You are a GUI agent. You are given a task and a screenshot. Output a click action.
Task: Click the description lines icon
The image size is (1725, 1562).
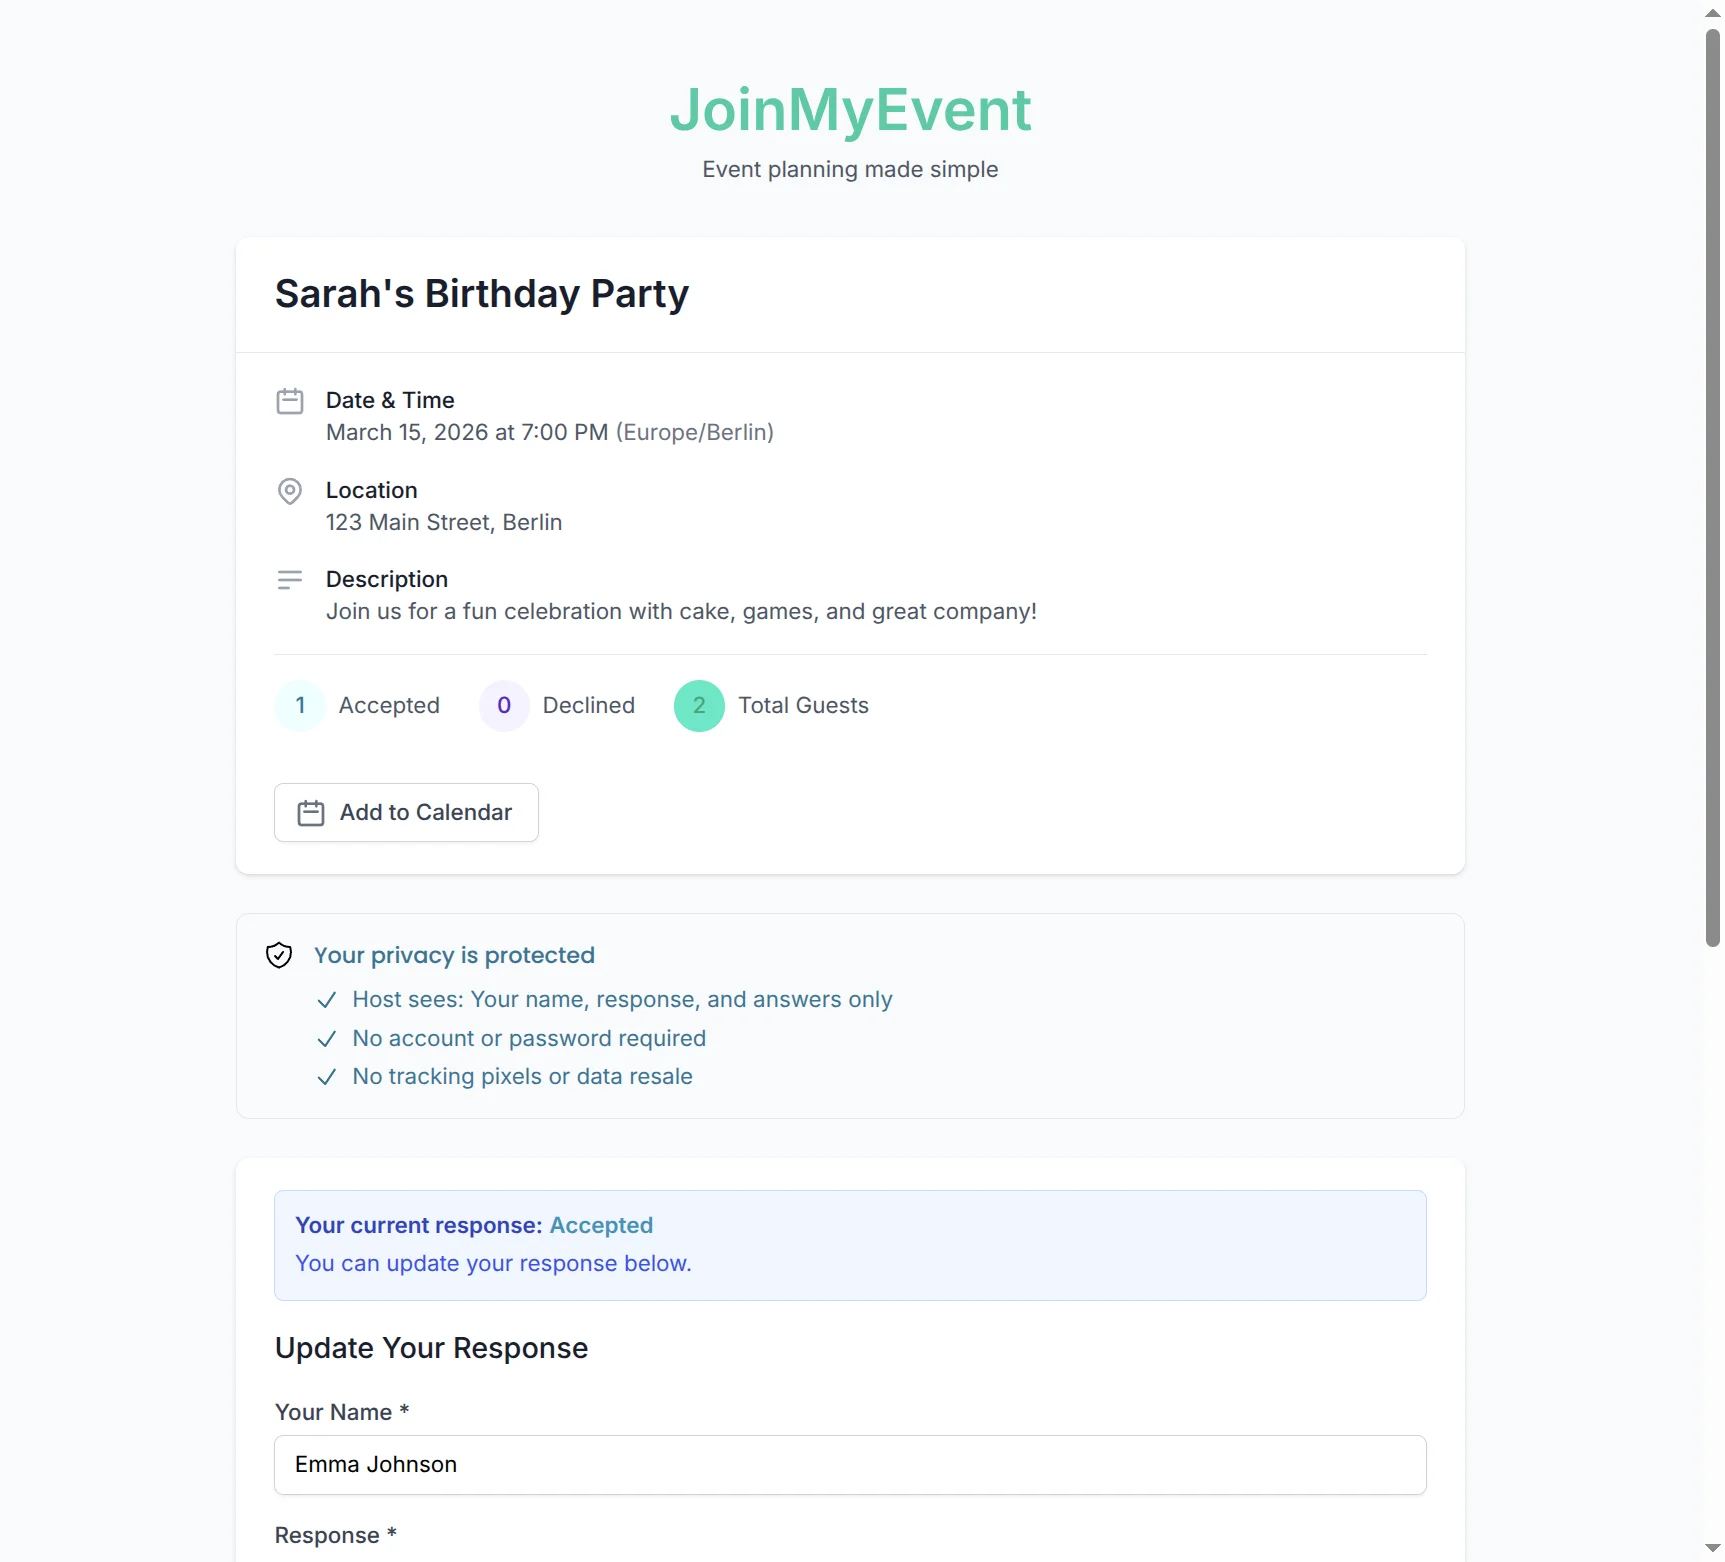pyautogui.click(x=290, y=579)
